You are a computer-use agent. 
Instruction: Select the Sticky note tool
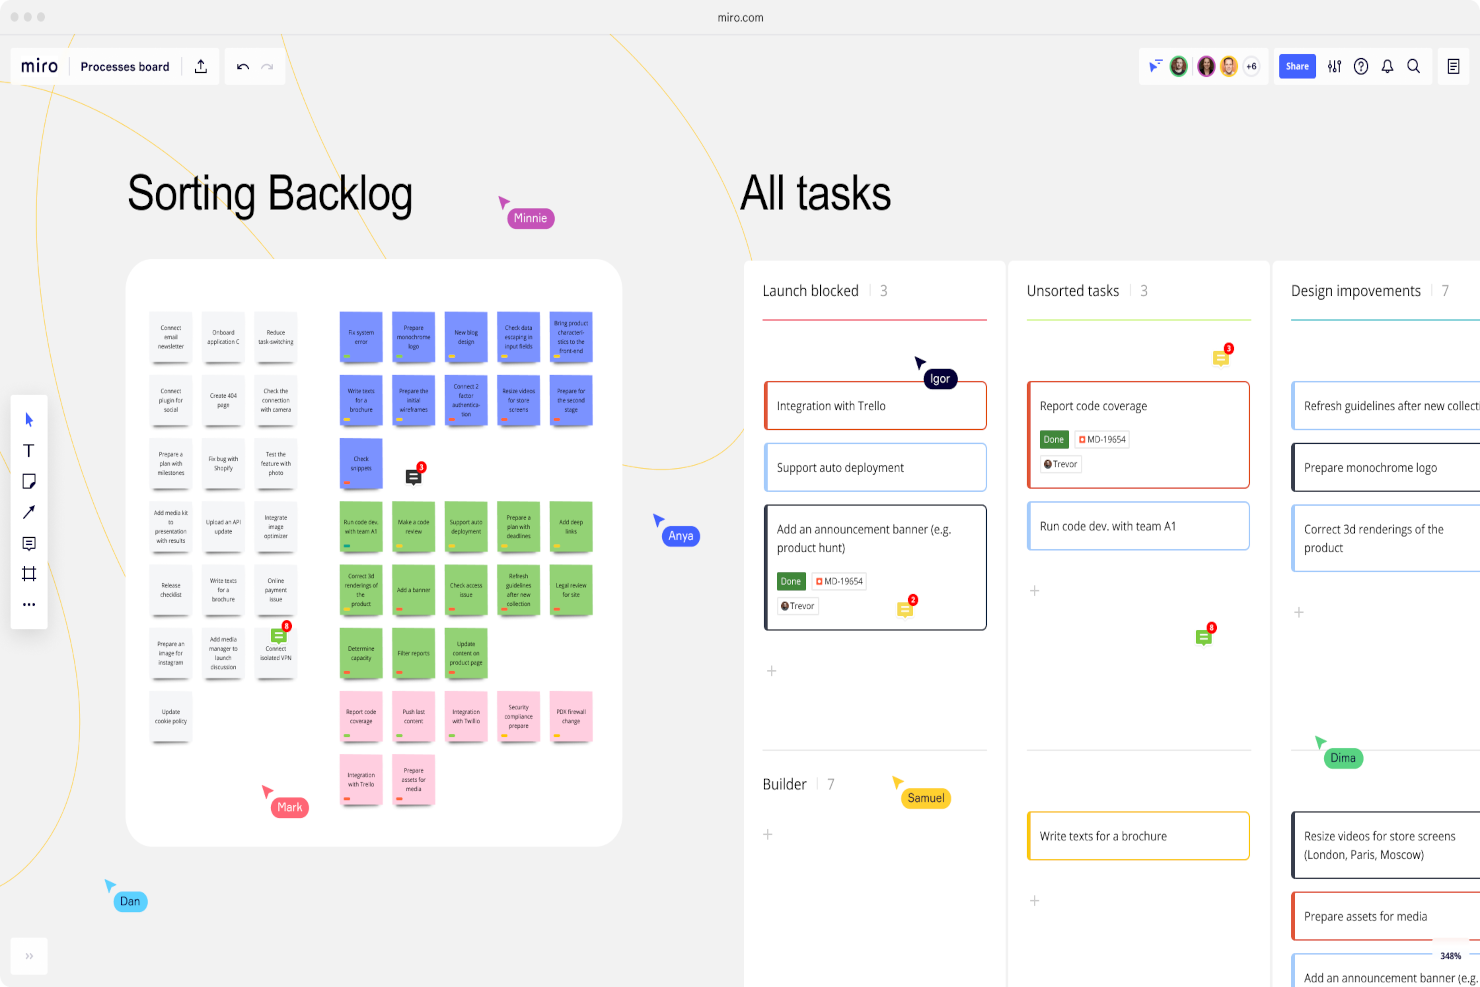[29, 482]
